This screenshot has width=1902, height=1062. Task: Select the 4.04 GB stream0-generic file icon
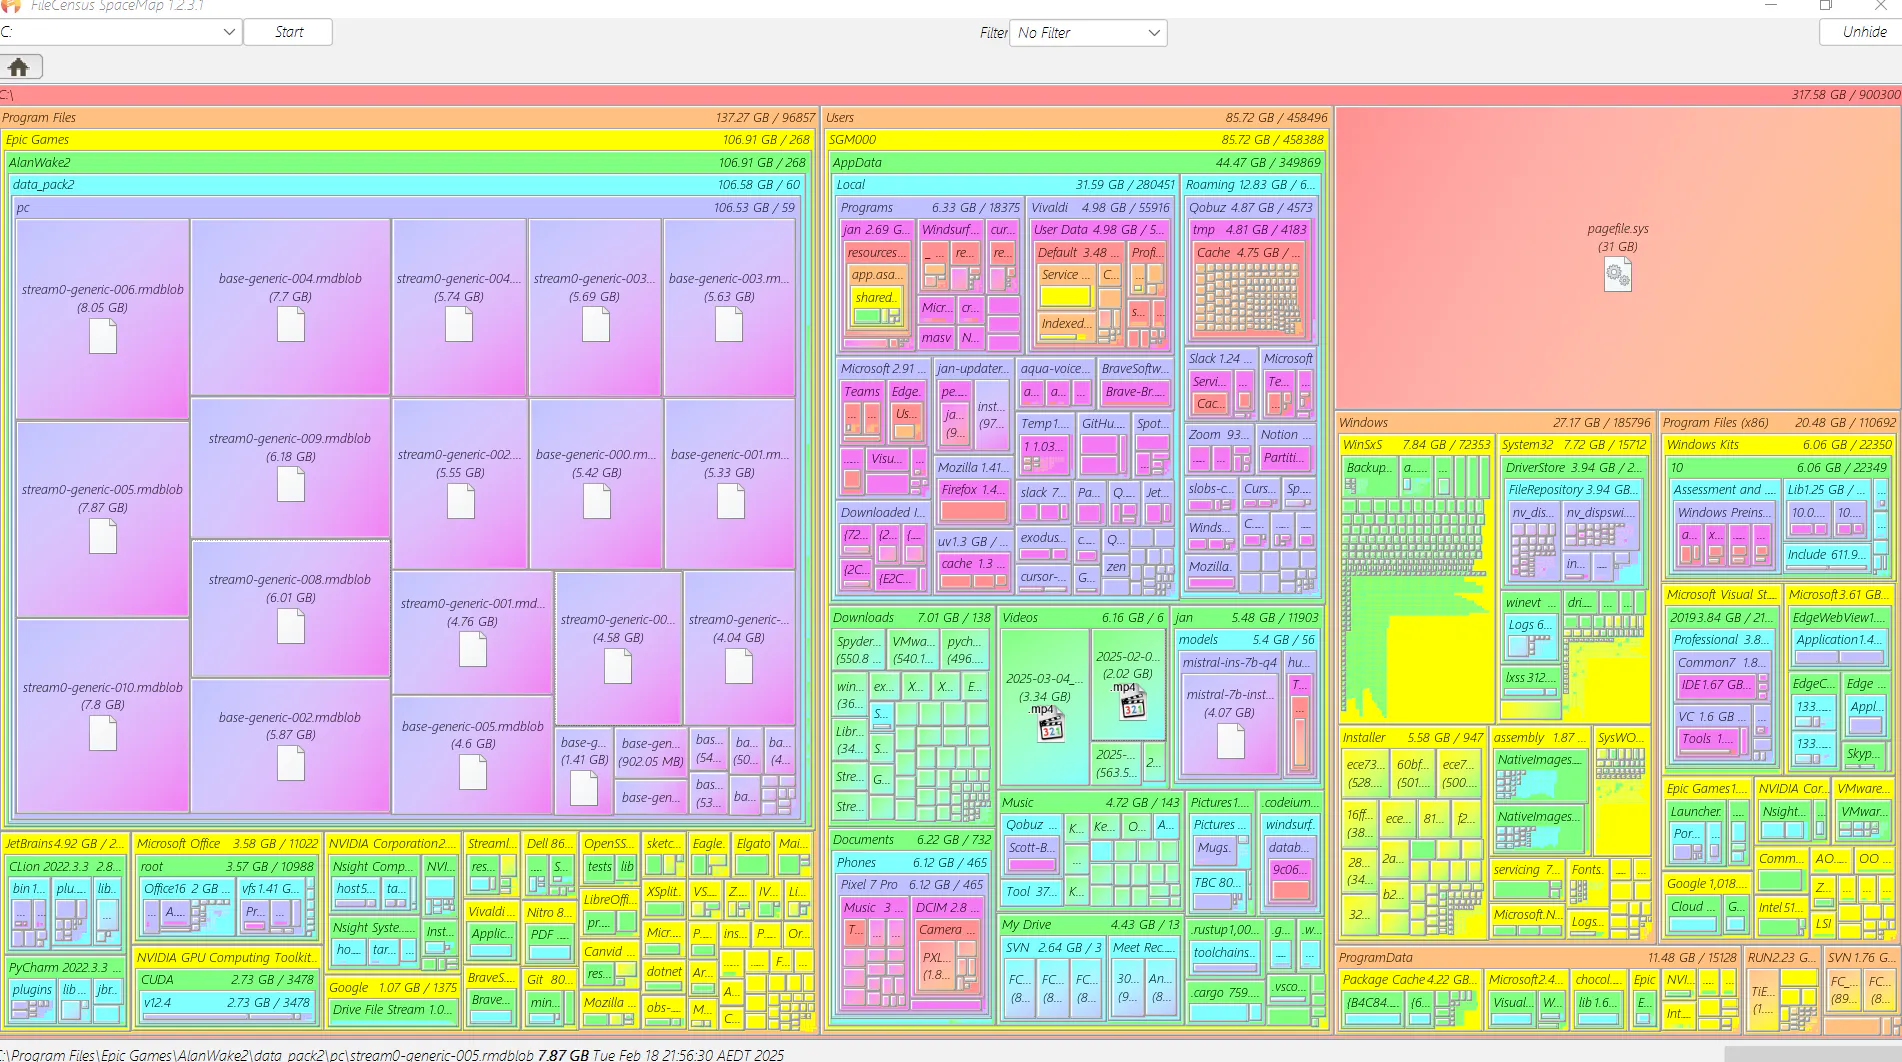[739, 666]
